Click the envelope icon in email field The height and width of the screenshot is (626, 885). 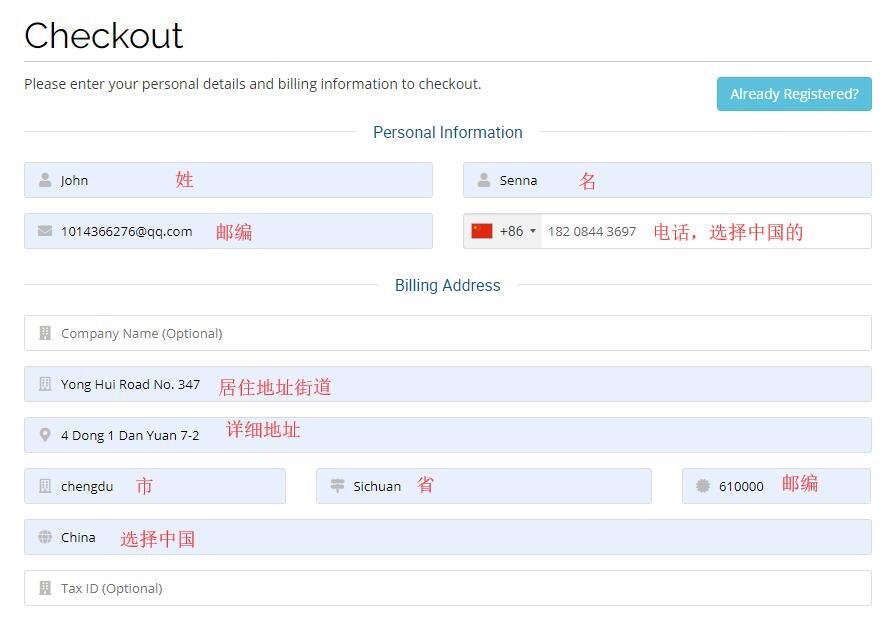tap(45, 231)
